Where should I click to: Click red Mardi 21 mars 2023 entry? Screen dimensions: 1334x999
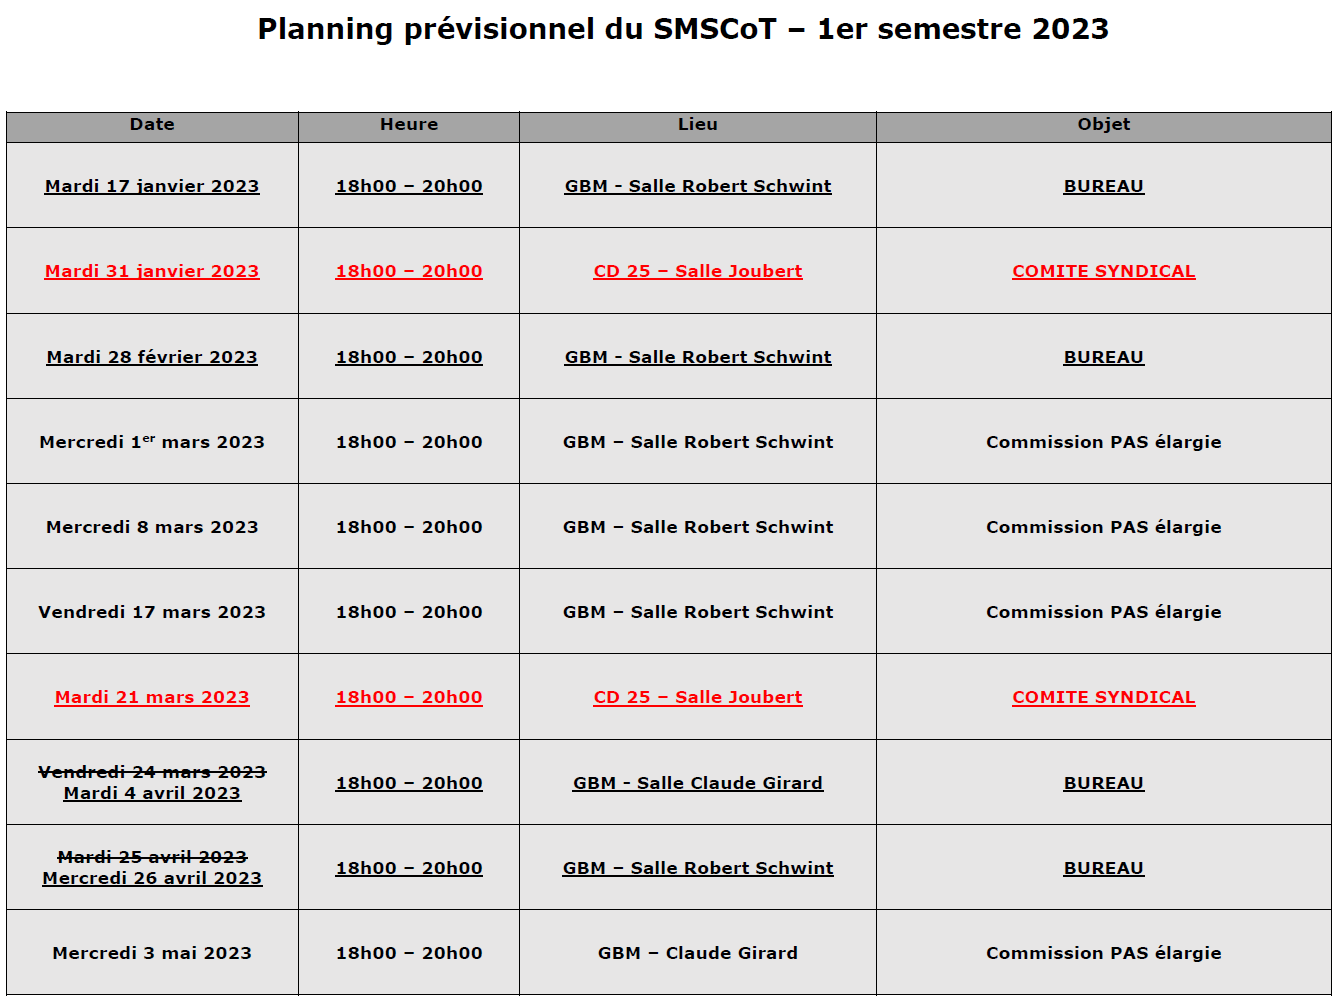coord(152,697)
